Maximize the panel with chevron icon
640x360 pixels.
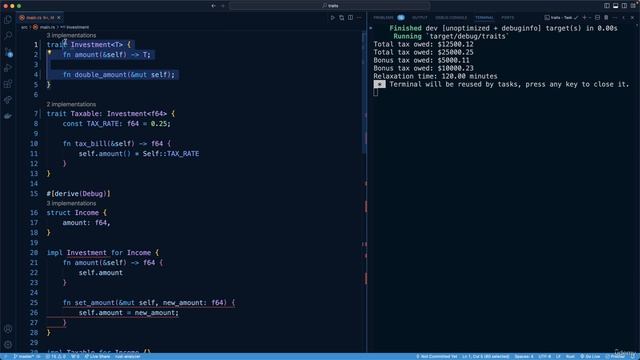[x=624, y=18]
